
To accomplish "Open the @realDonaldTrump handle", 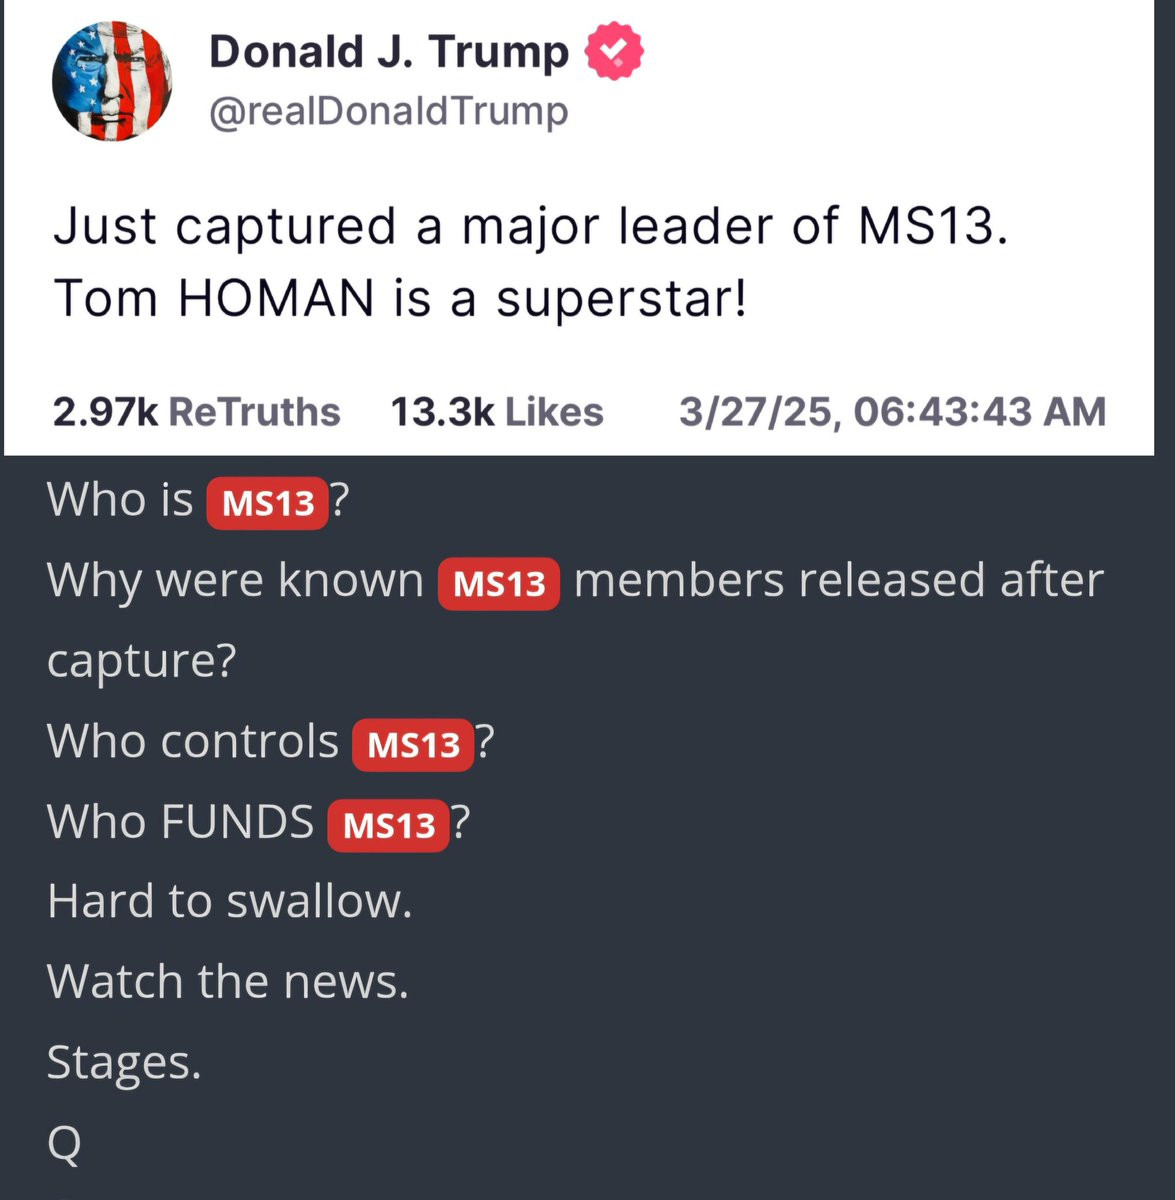I will 388,111.
